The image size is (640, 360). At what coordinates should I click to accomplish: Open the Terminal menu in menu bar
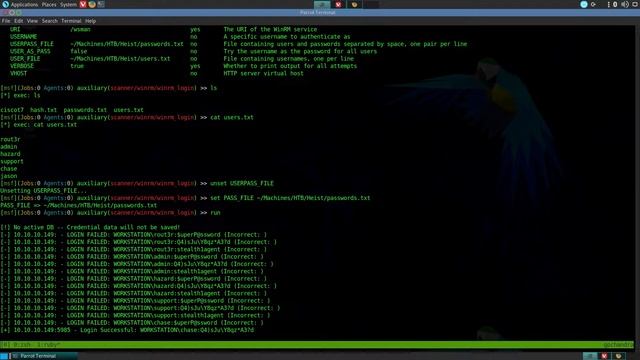(71, 21)
